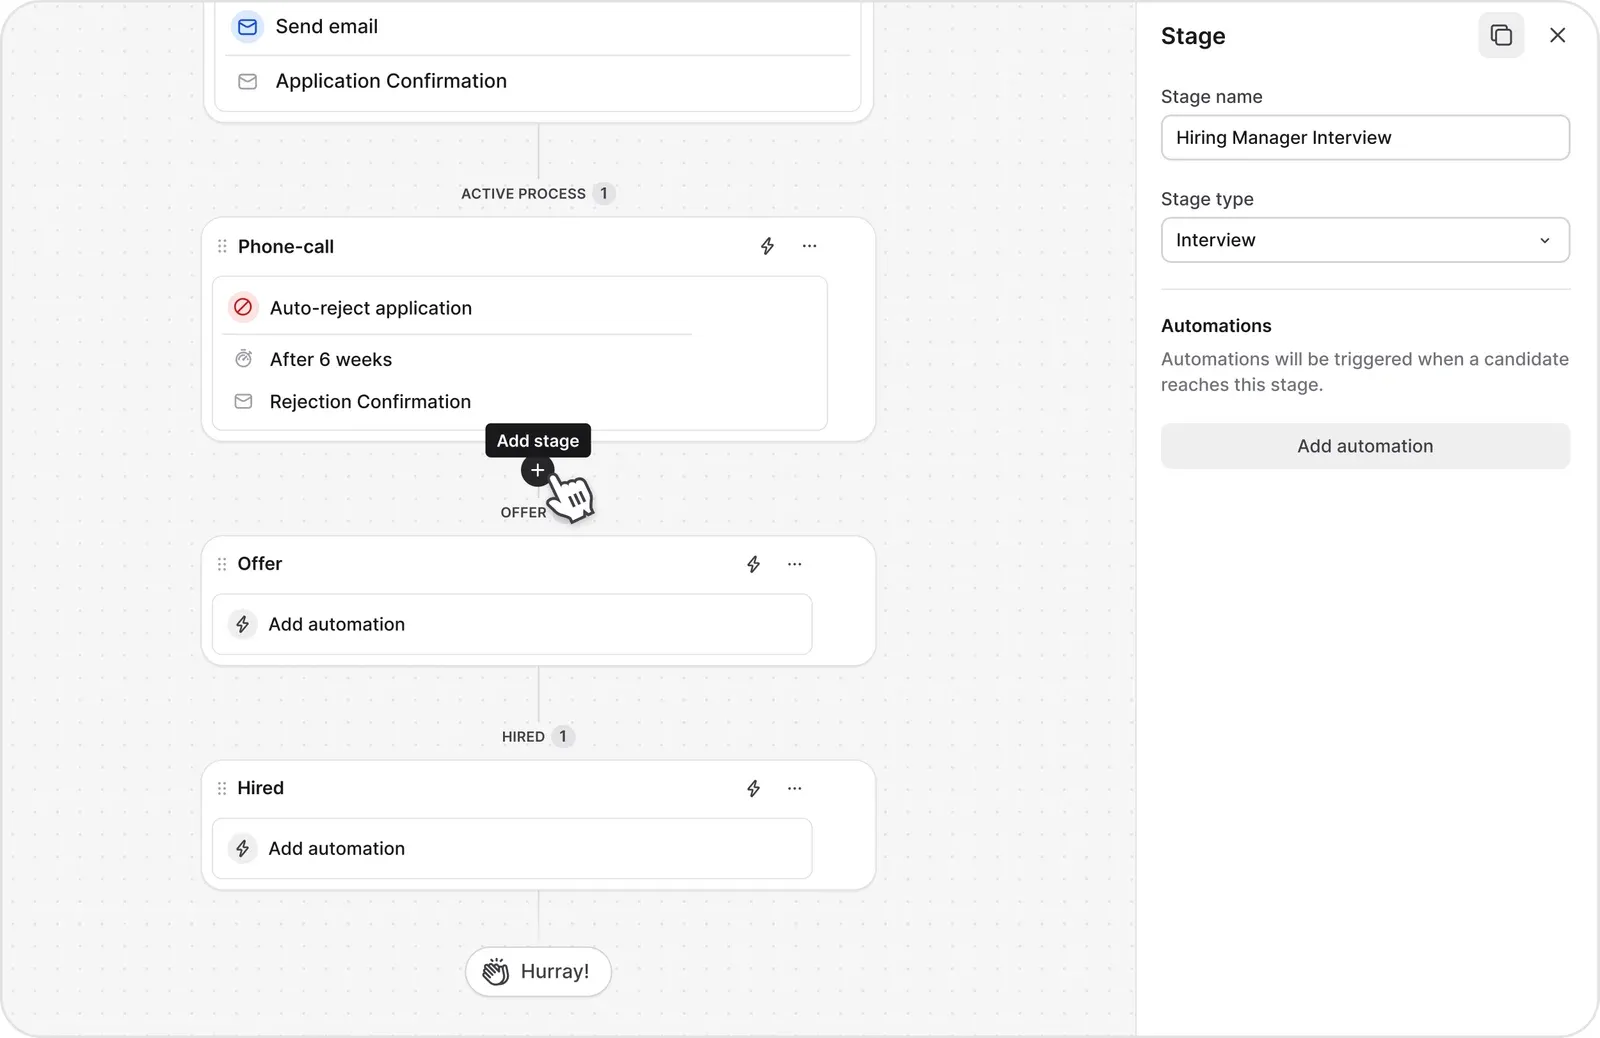Open the Stage type Interview dropdown

1365,240
